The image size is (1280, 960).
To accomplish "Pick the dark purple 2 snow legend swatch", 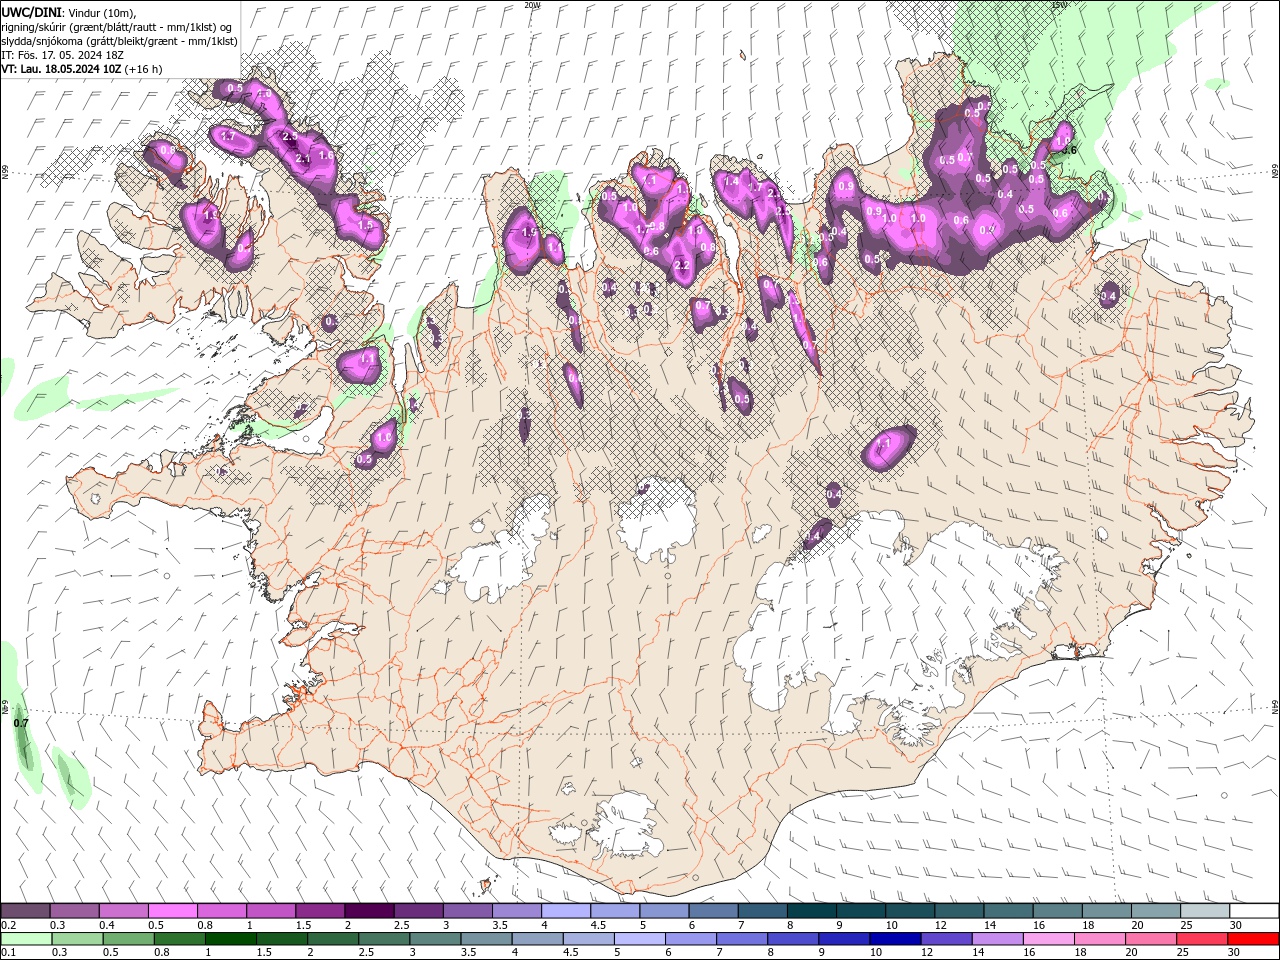I will pyautogui.click(x=369, y=911).
